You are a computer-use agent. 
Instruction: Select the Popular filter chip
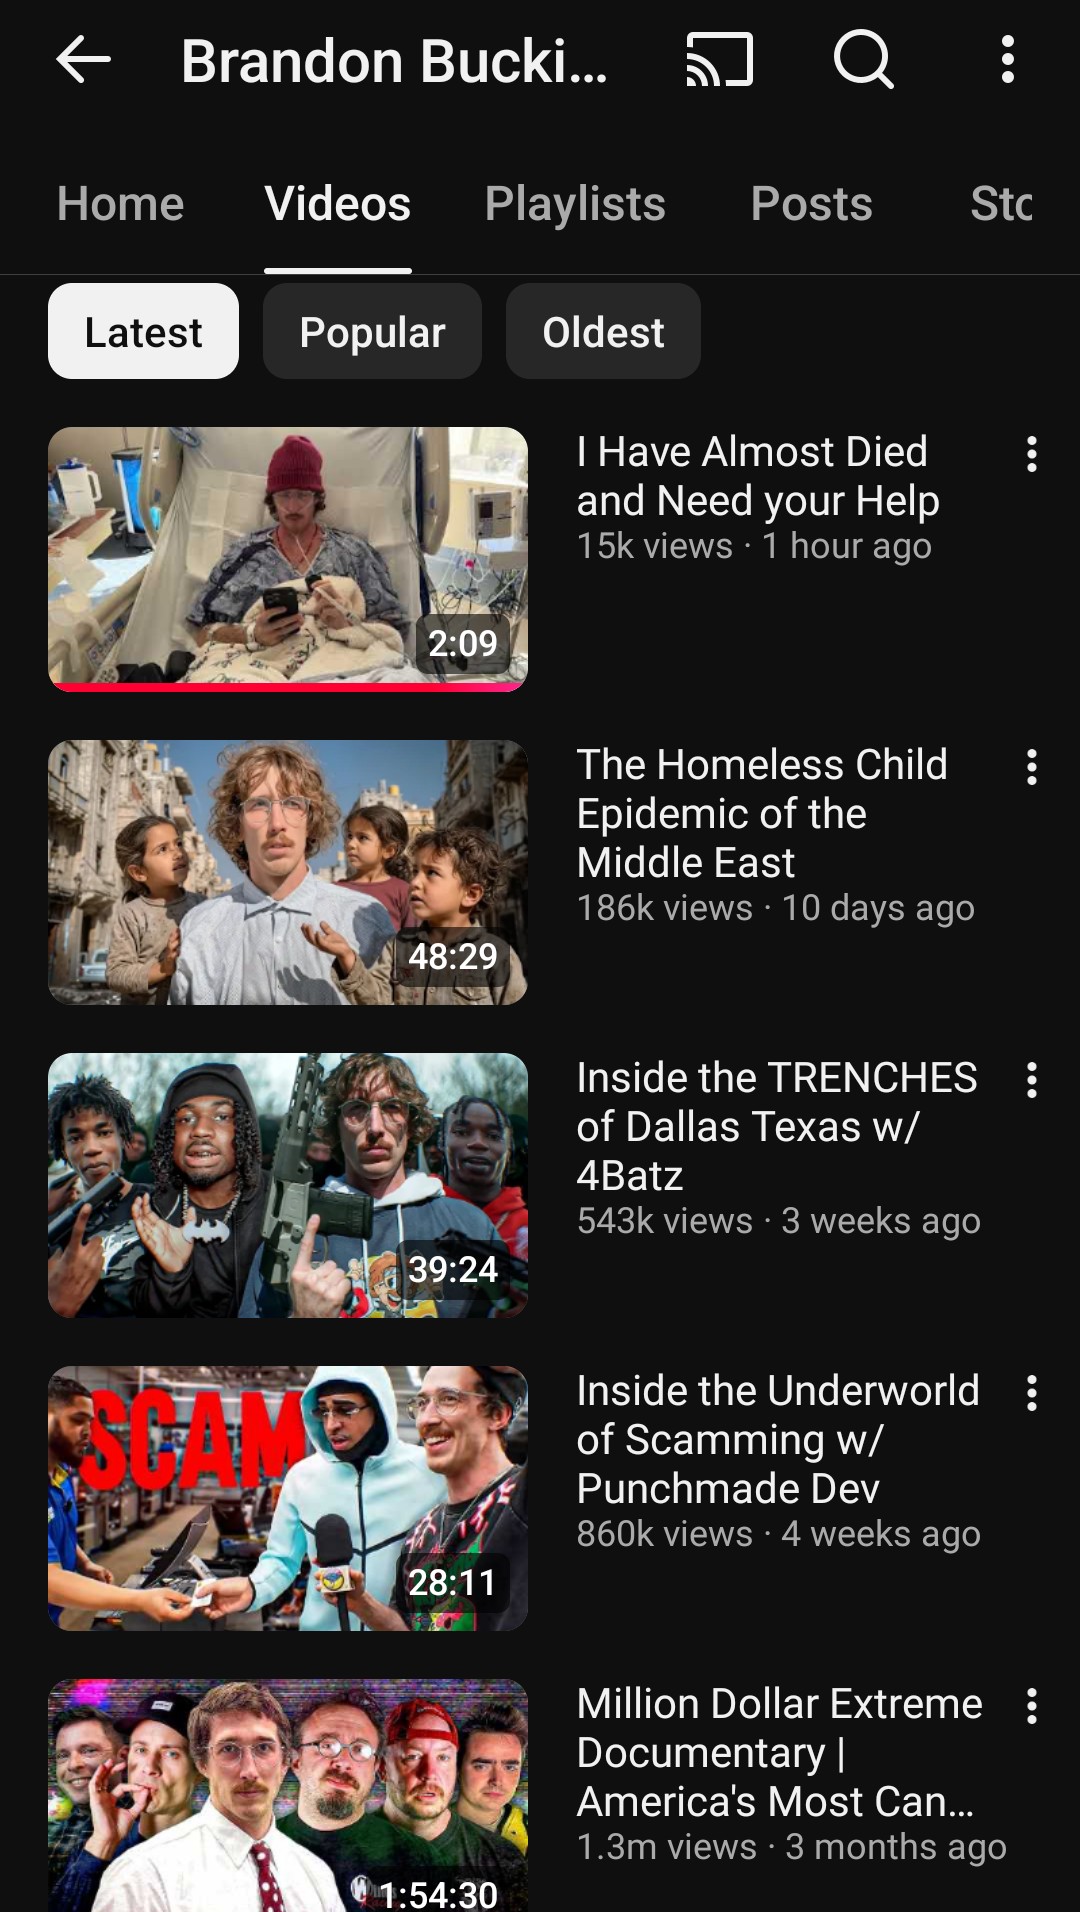[x=372, y=331]
